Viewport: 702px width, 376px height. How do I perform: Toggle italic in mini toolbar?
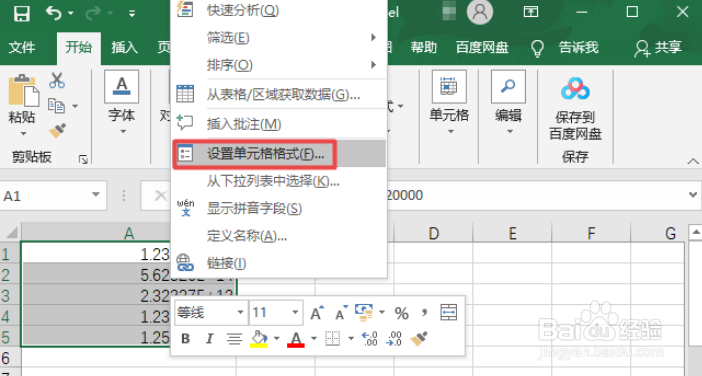[x=209, y=339]
